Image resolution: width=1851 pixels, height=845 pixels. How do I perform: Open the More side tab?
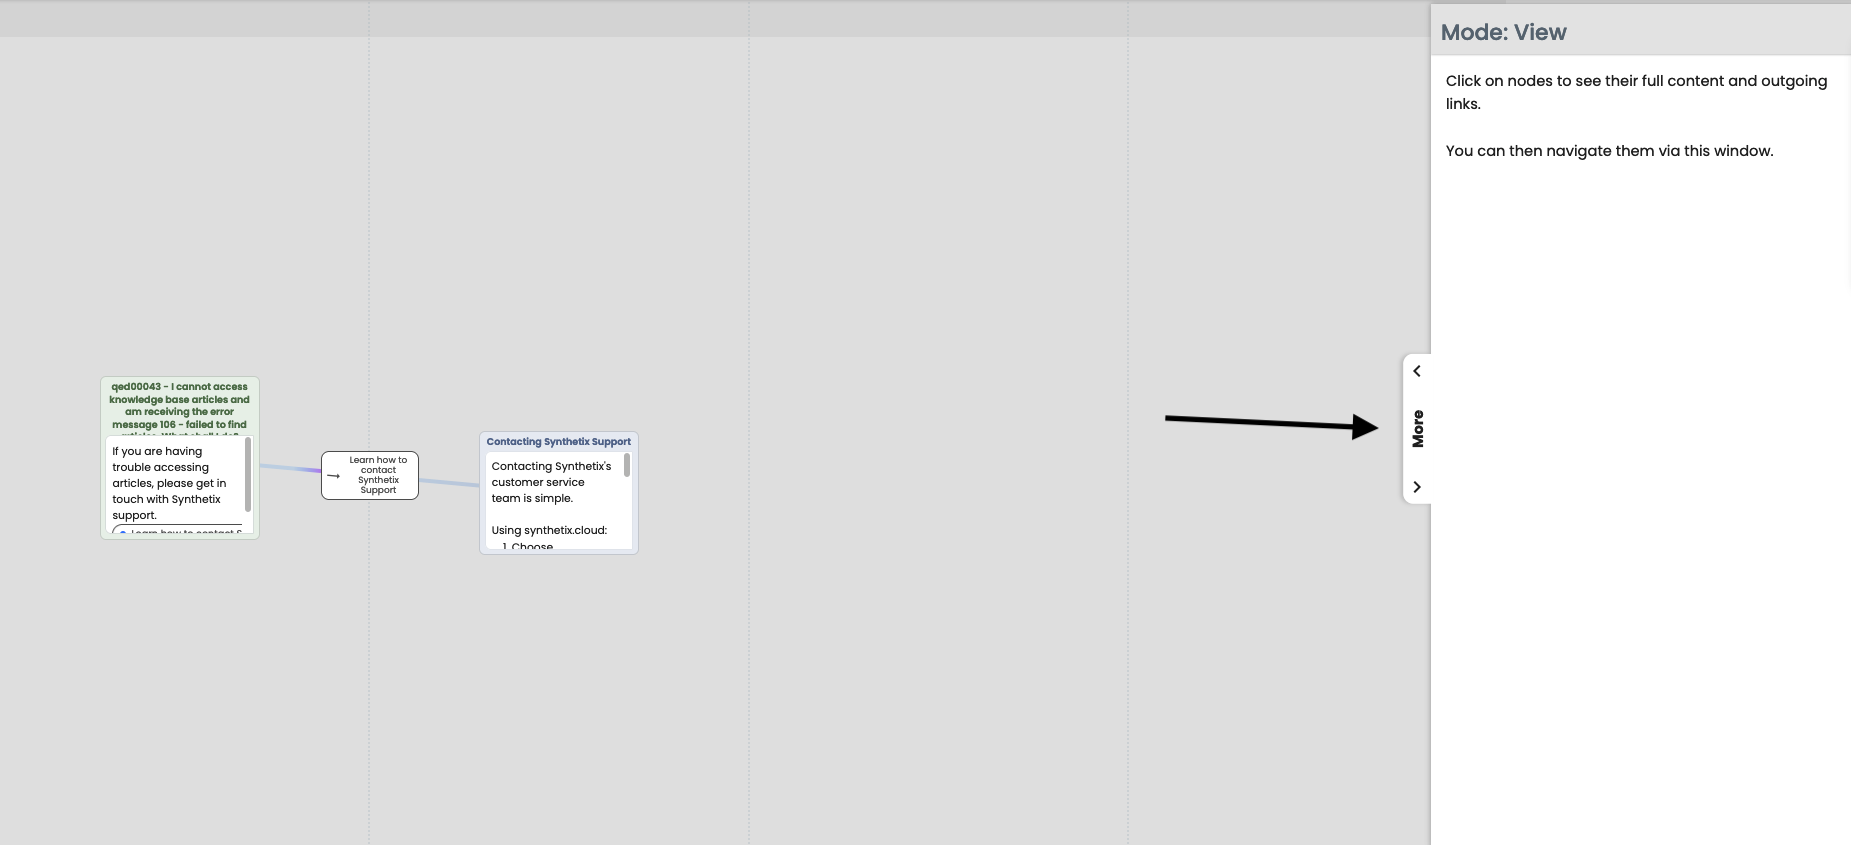click(1418, 429)
